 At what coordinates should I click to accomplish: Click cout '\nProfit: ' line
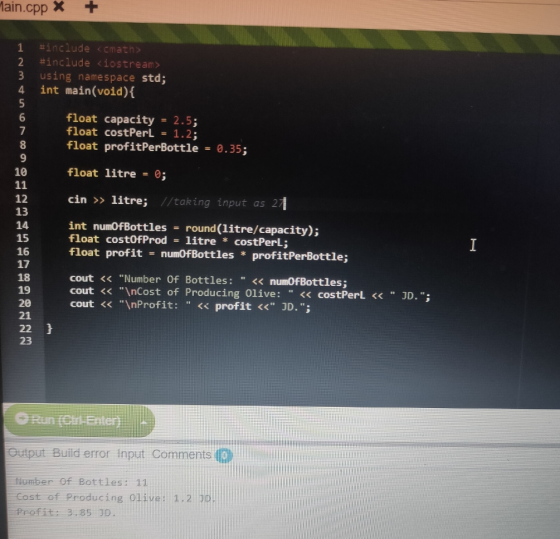point(190,305)
